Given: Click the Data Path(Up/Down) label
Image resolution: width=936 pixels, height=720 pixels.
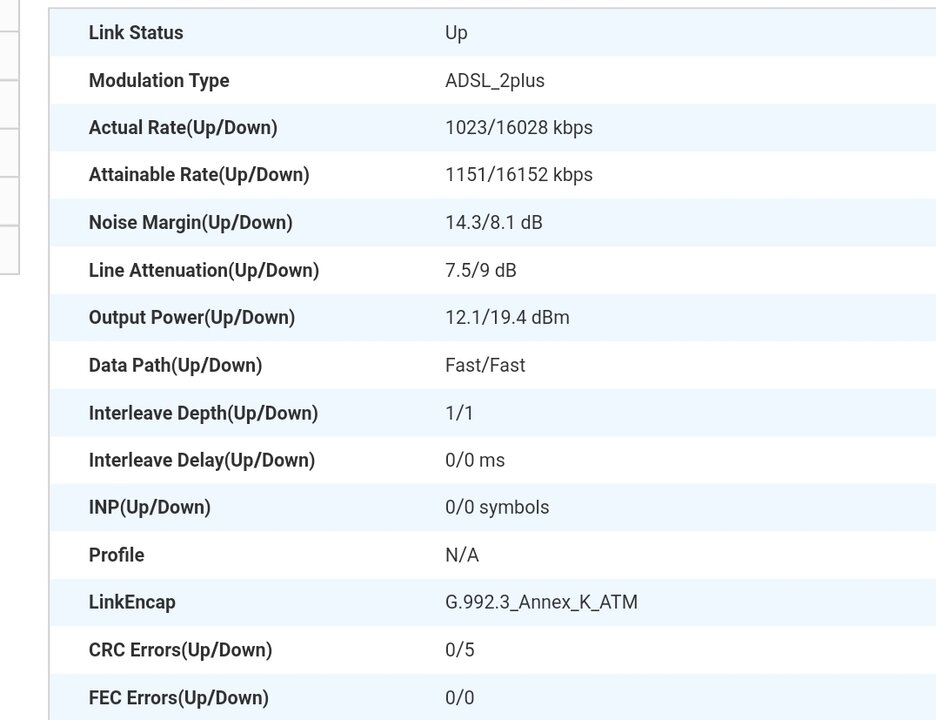Looking at the screenshot, I should [175, 365].
